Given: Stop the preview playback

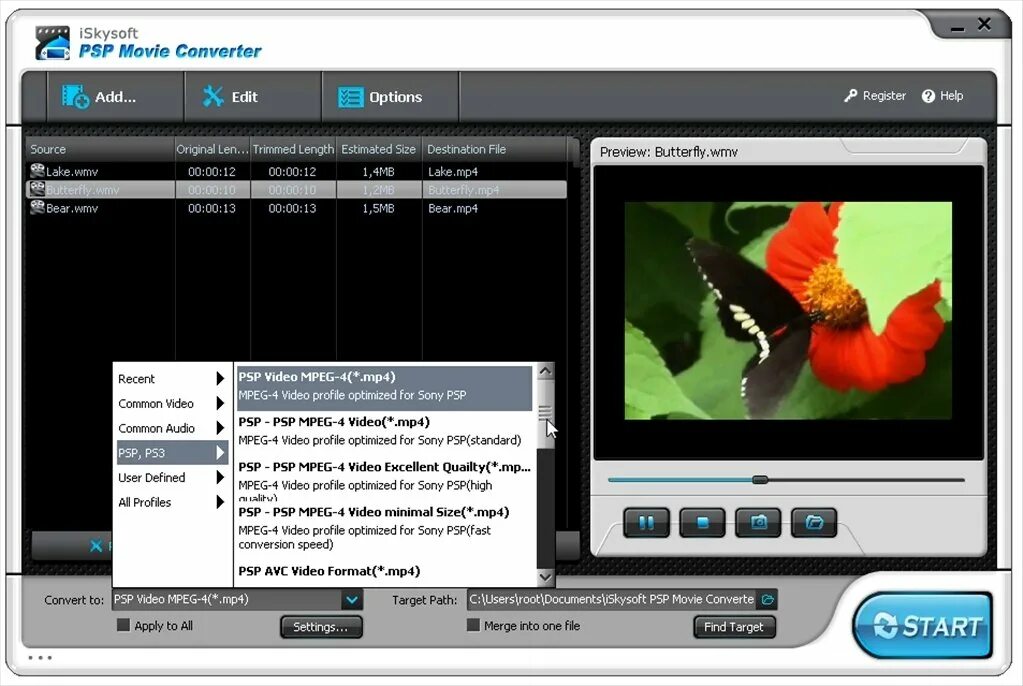Looking at the screenshot, I should coord(702,523).
